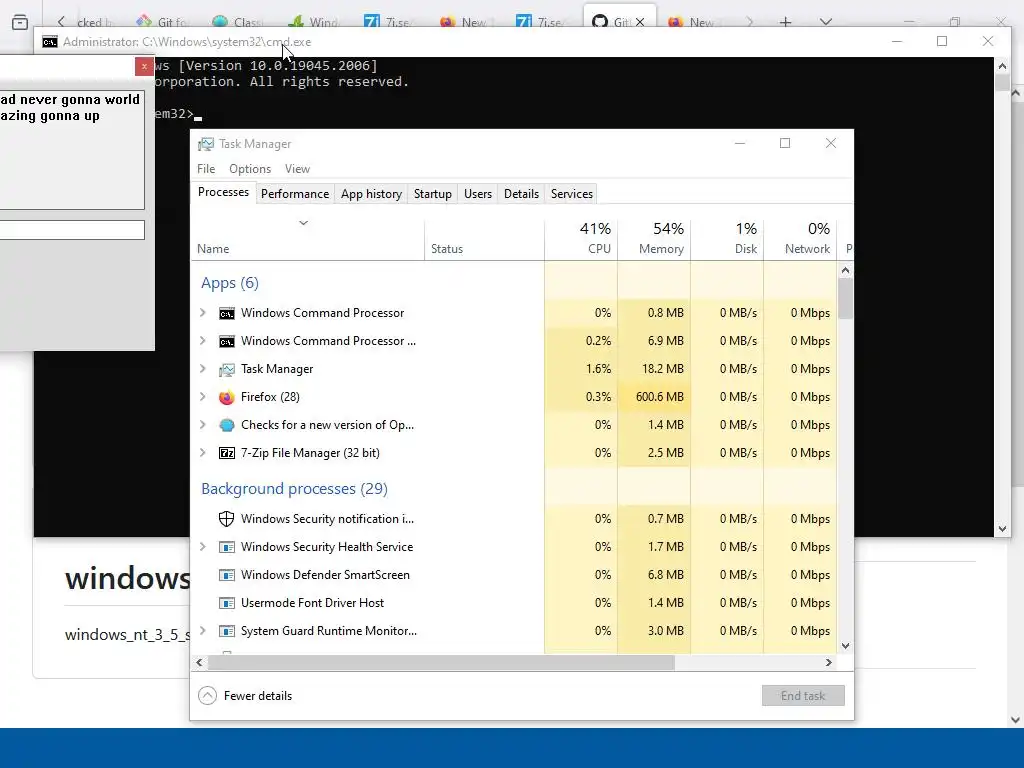Open a new browser tab with plus button
This screenshot has width=1024, height=768.
click(x=786, y=22)
